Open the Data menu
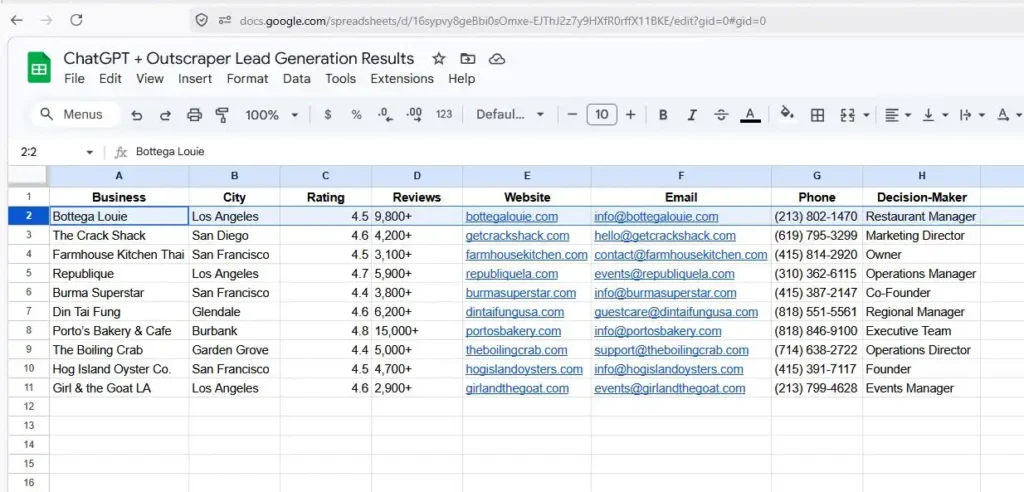Image resolution: width=1024 pixels, height=492 pixels. (x=296, y=79)
